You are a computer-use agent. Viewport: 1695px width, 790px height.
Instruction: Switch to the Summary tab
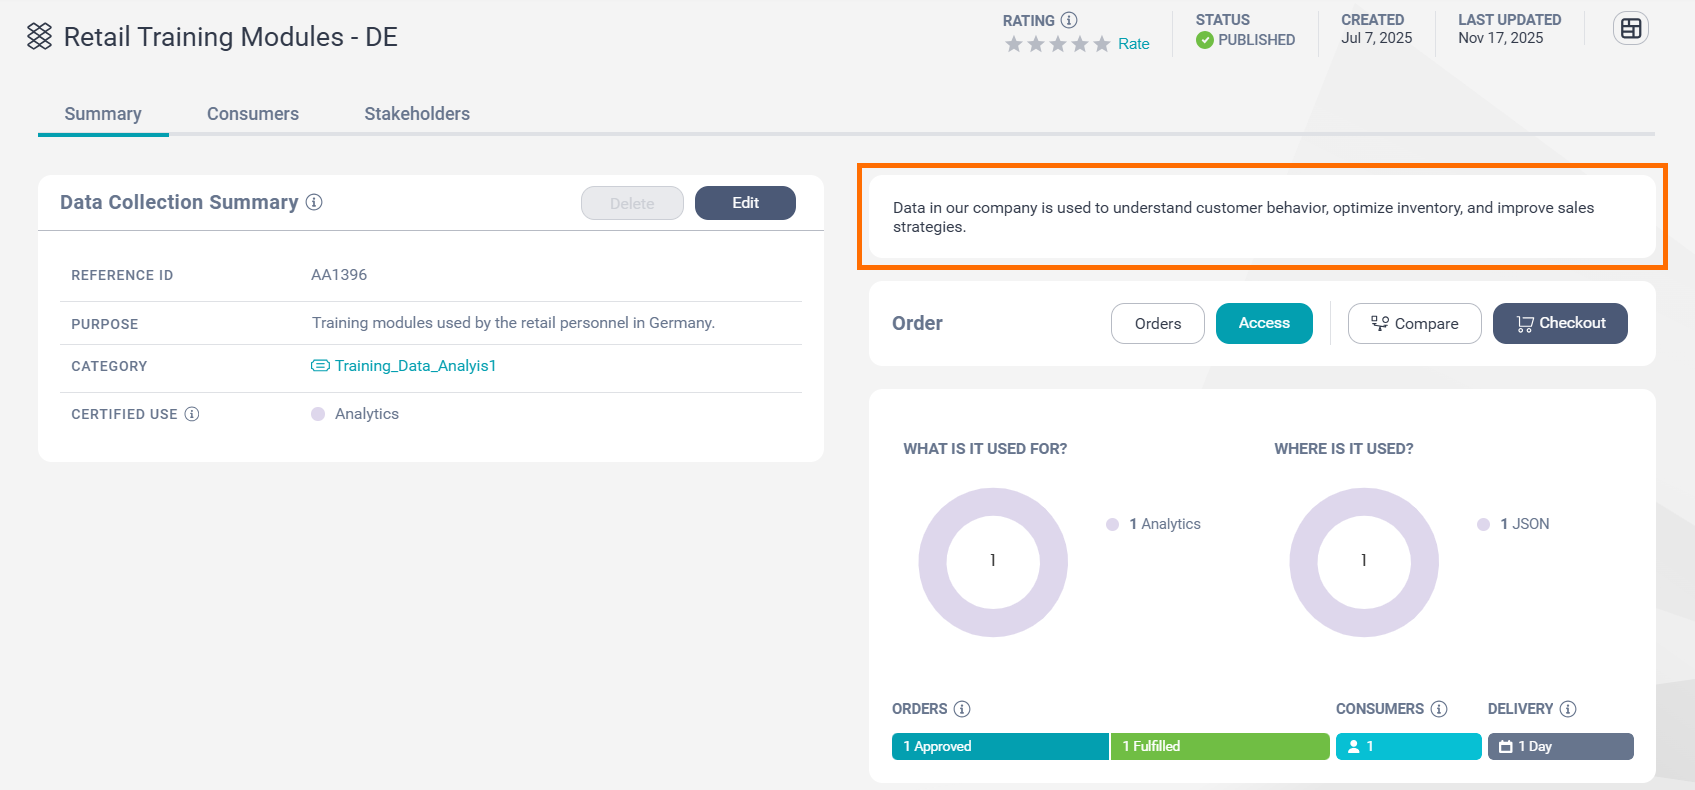click(103, 114)
